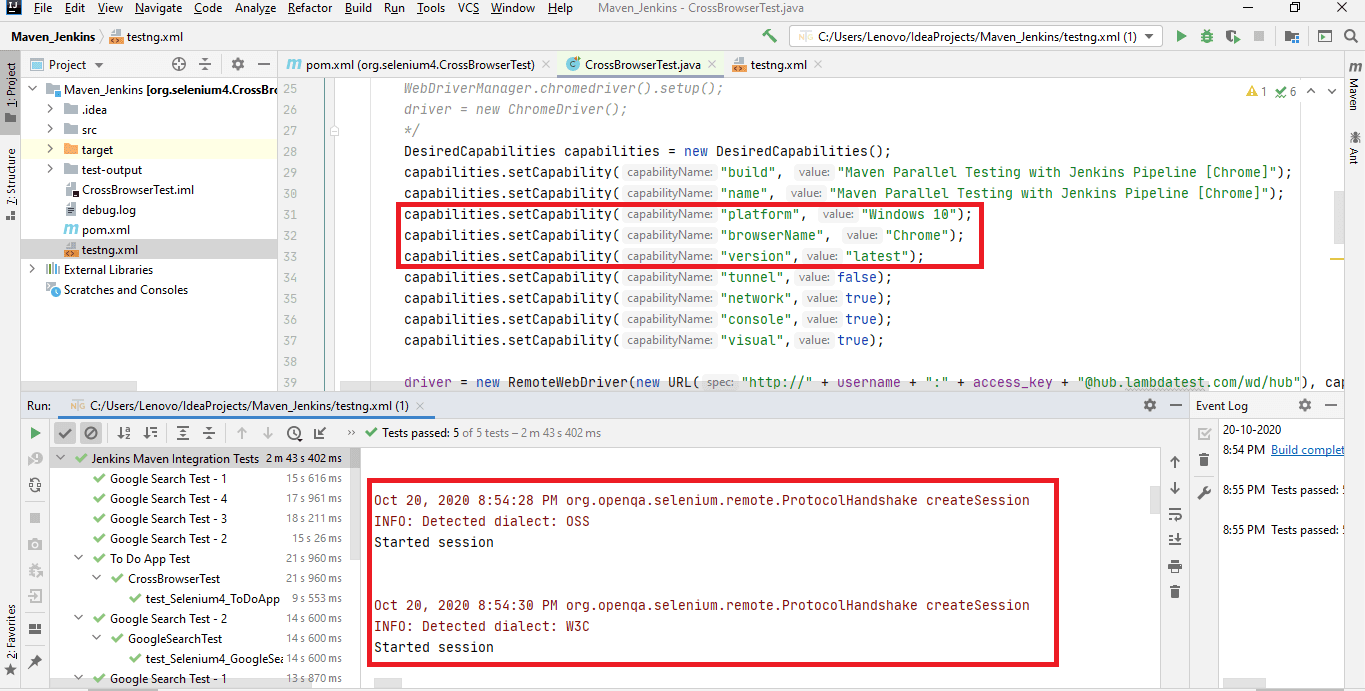
Task: Toggle Show Passed tests filter
Action: point(67,432)
